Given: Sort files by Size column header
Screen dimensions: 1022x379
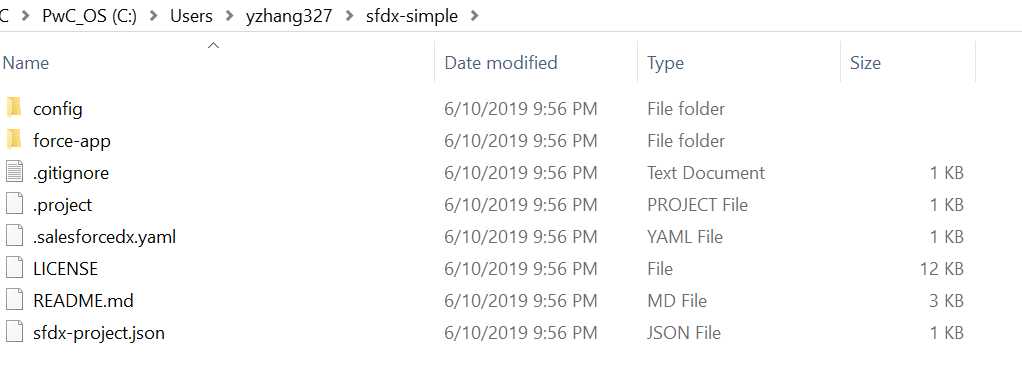Looking at the screenshot, I should tap(908, 63).
